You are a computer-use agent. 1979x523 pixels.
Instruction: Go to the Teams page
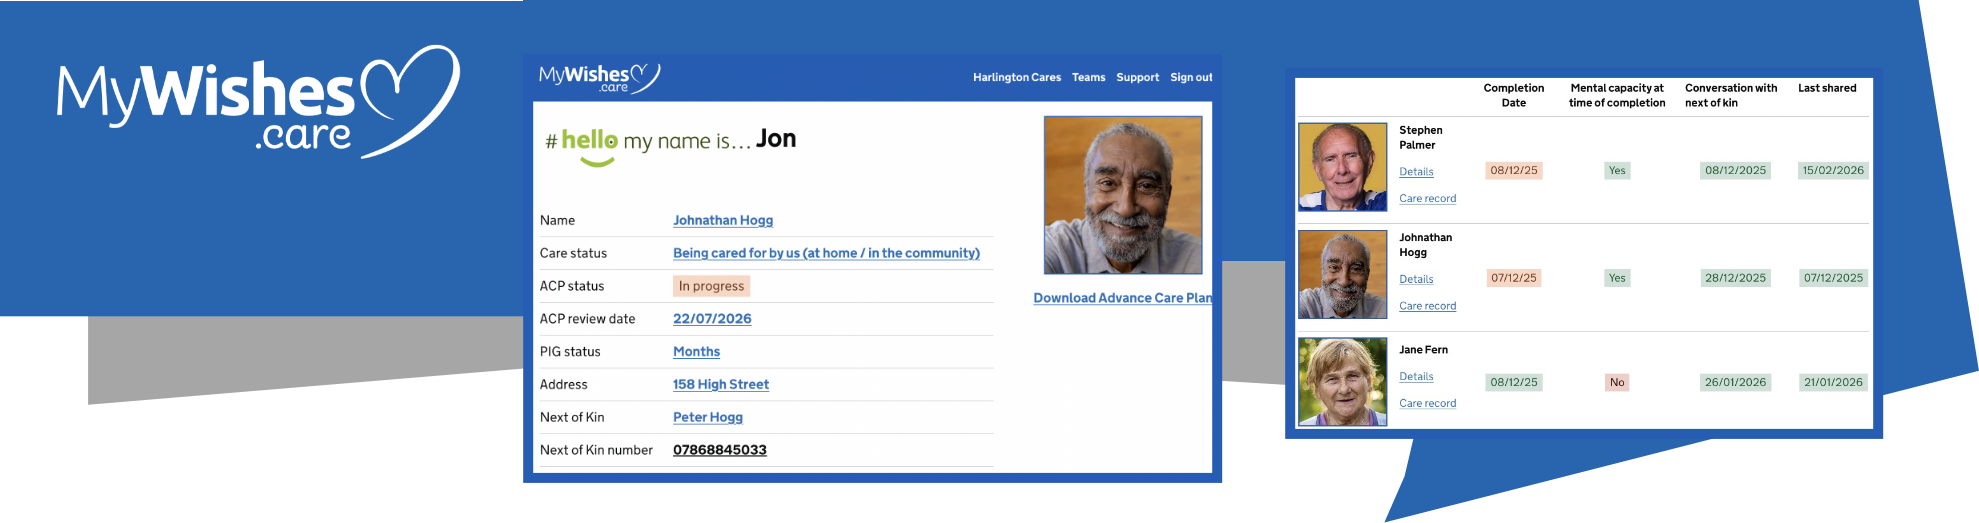tap(1088, 77)
